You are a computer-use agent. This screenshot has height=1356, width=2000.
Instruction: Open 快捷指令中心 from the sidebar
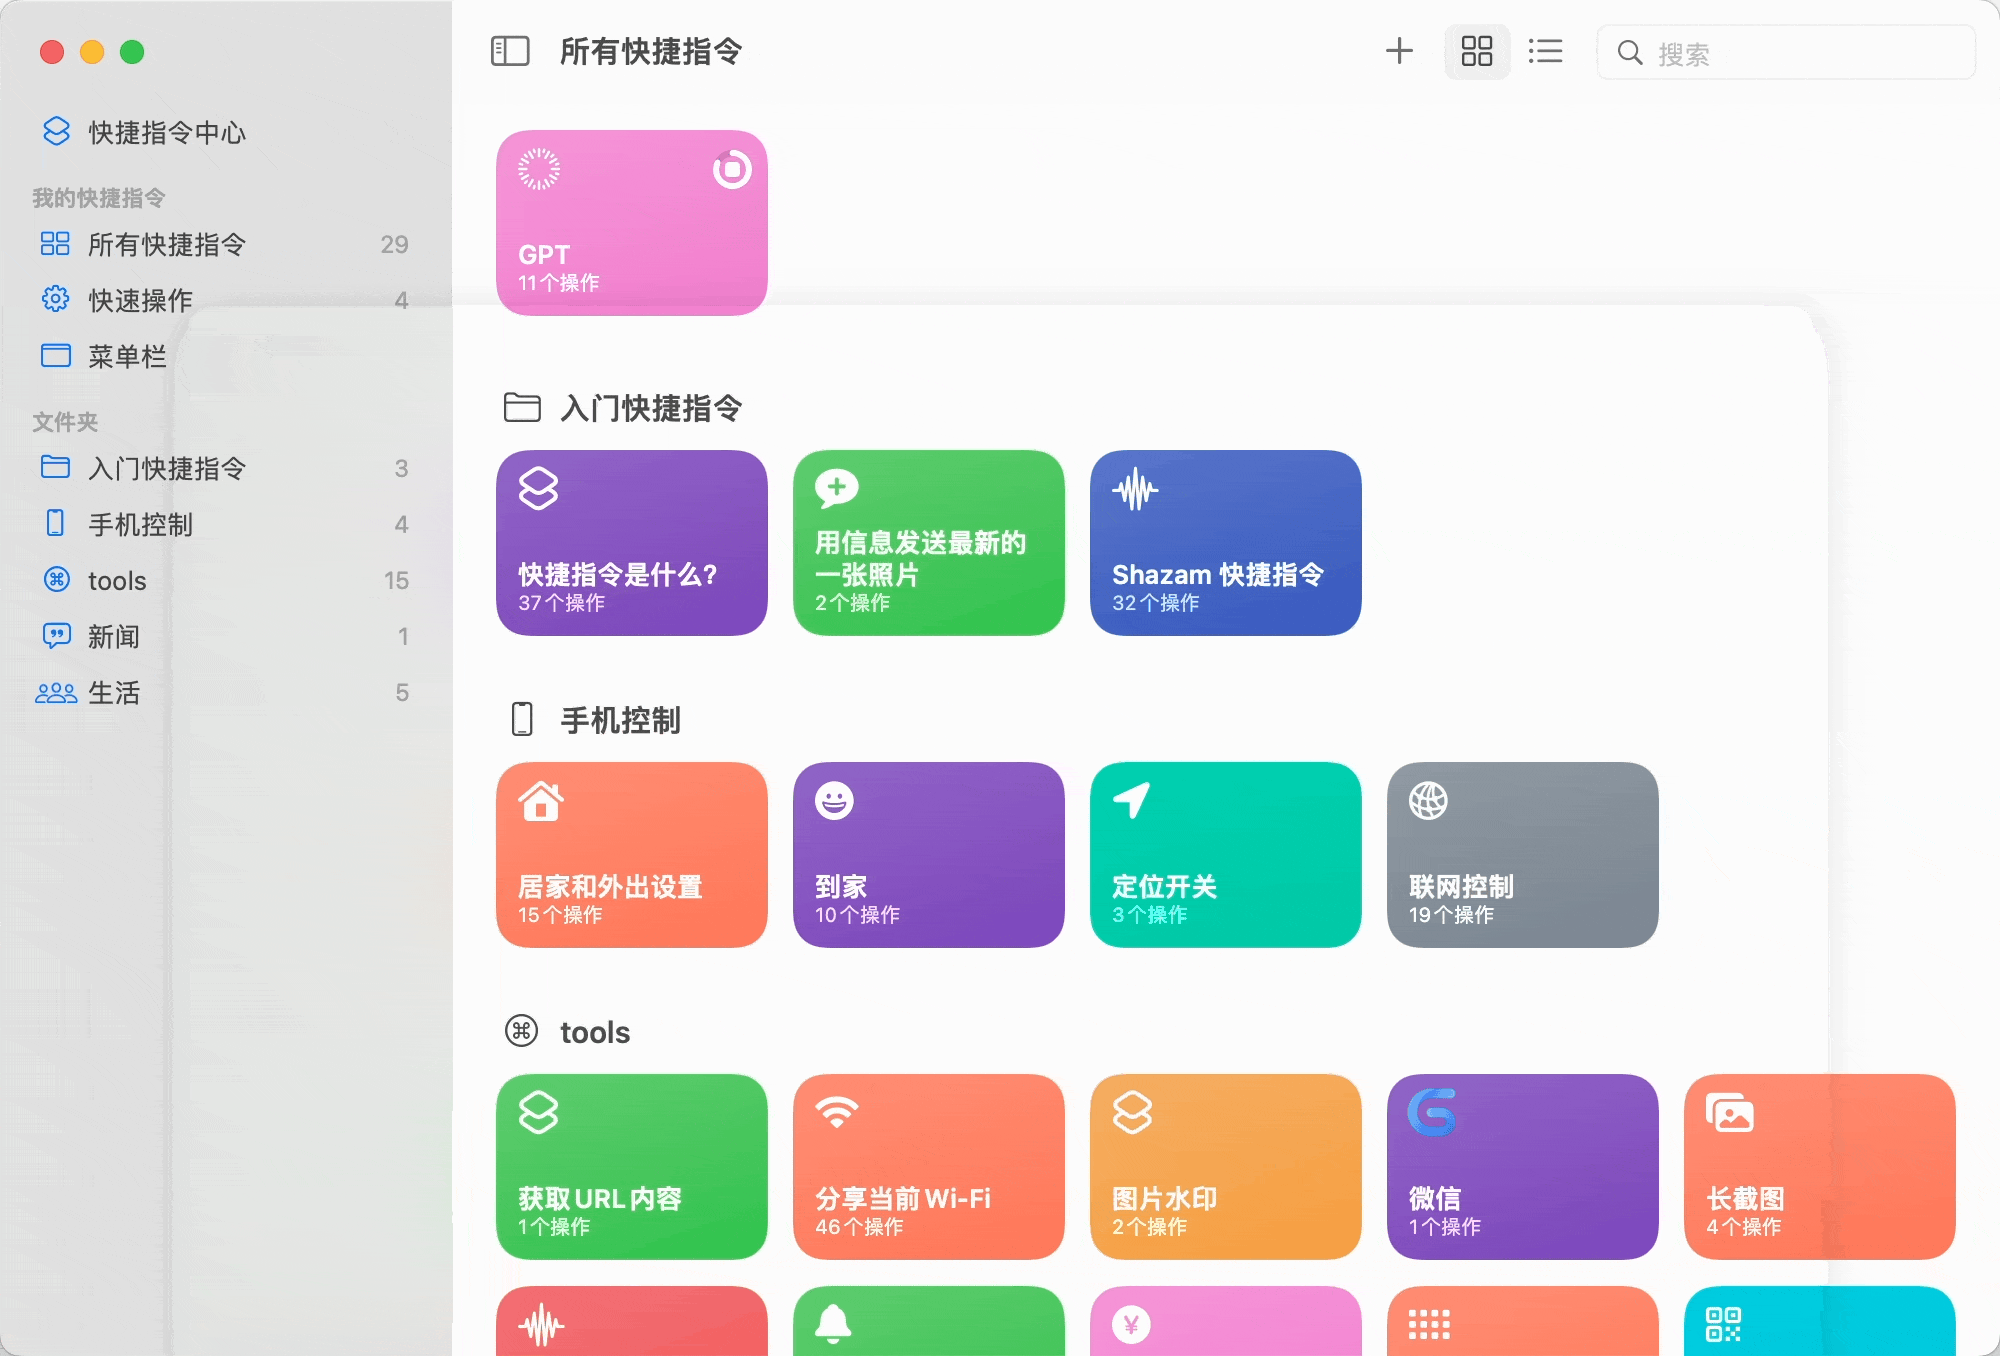(168, 131)
